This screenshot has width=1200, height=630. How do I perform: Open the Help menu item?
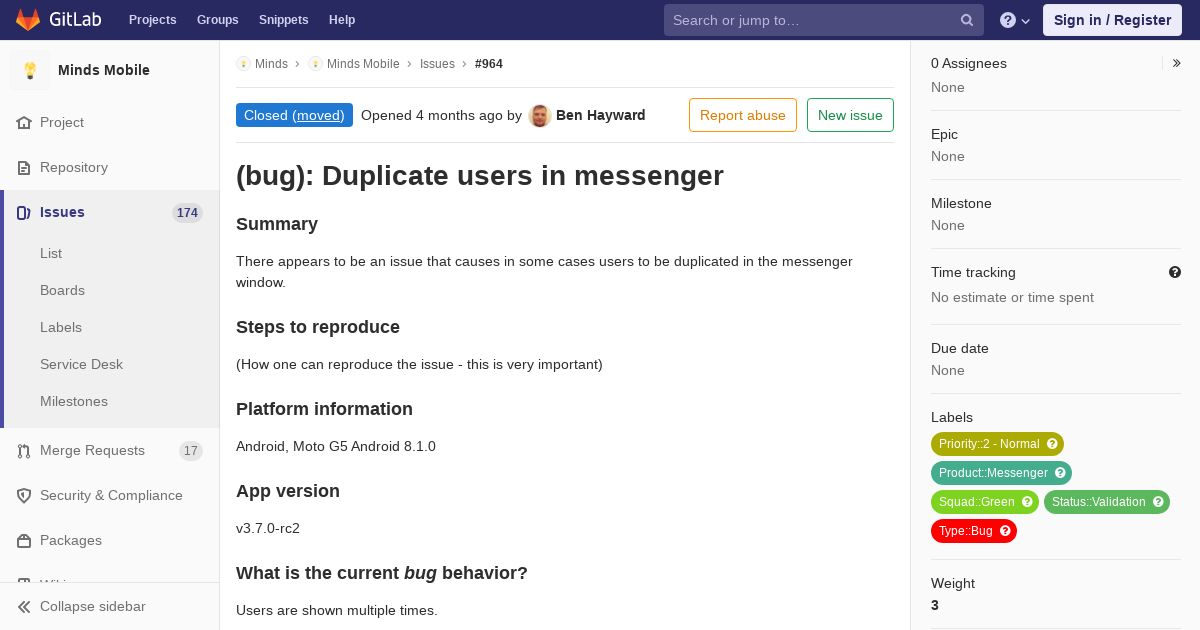pos(342,20)
